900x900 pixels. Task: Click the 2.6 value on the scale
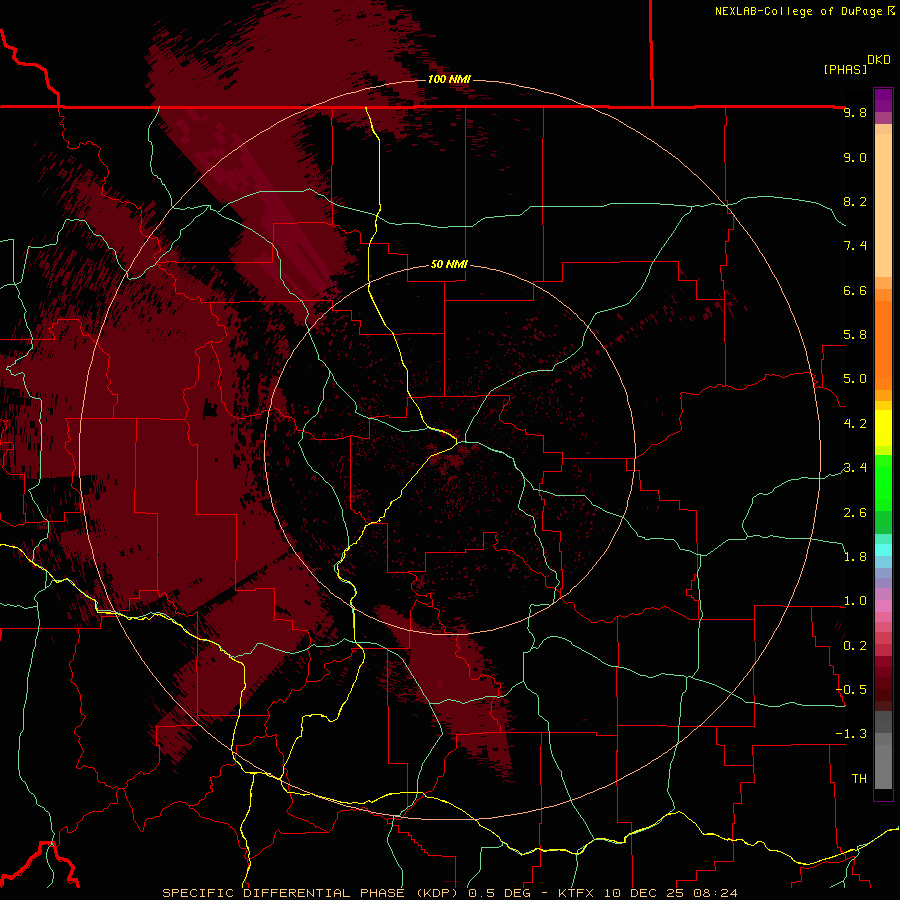coord(855,513)
